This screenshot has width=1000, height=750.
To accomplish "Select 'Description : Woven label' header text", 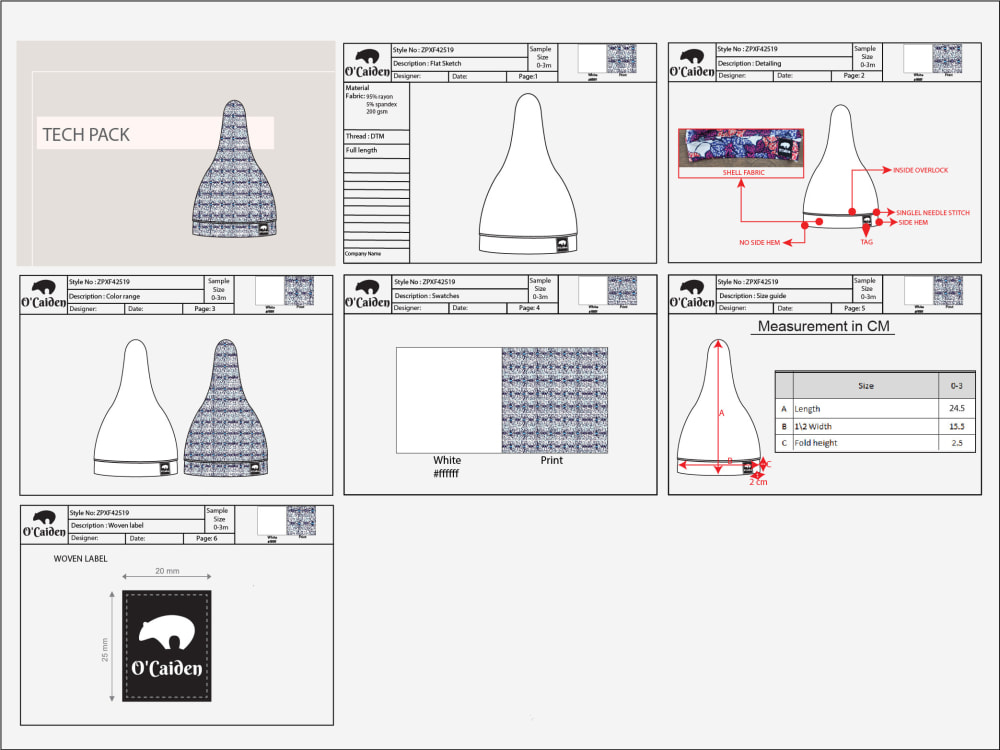I will [107, 526].
